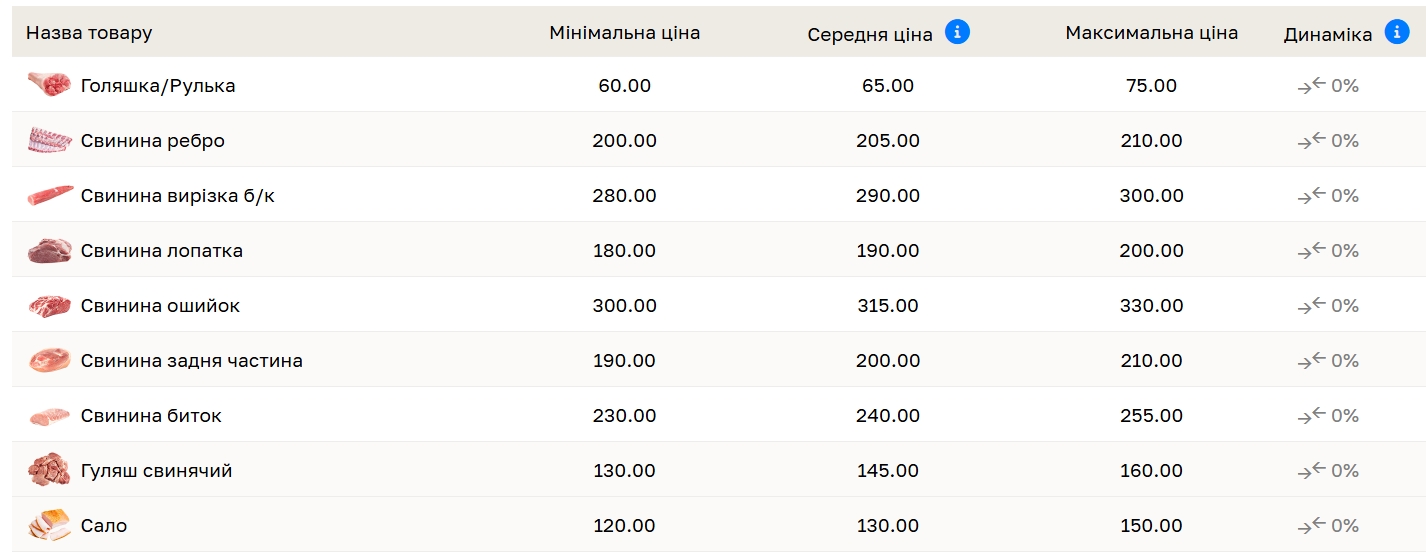The image size is (1426, 555).
Task: Click the Голяшка/Рулька product image
Action: (49, 85)
